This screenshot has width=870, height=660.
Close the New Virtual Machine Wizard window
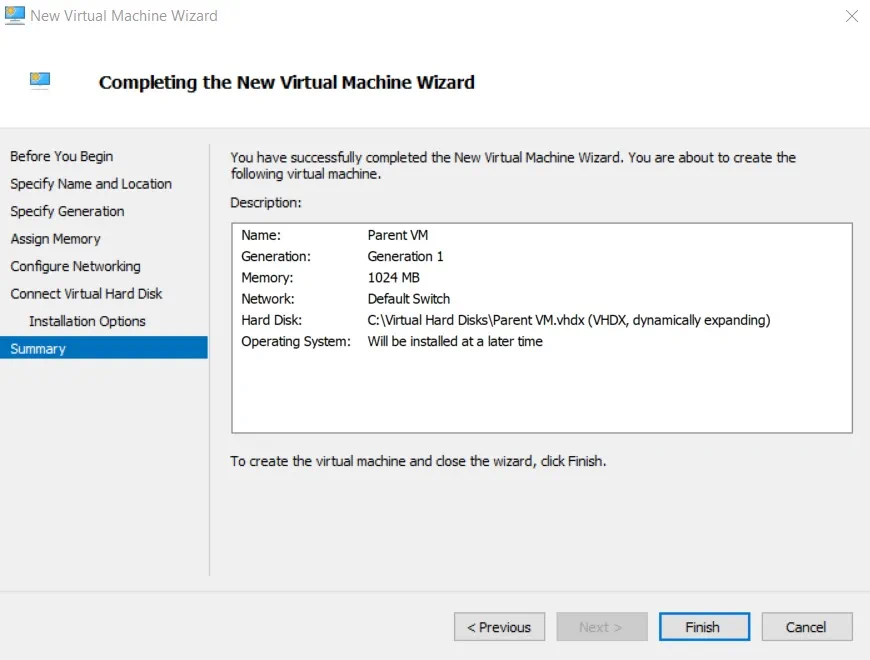851,16
